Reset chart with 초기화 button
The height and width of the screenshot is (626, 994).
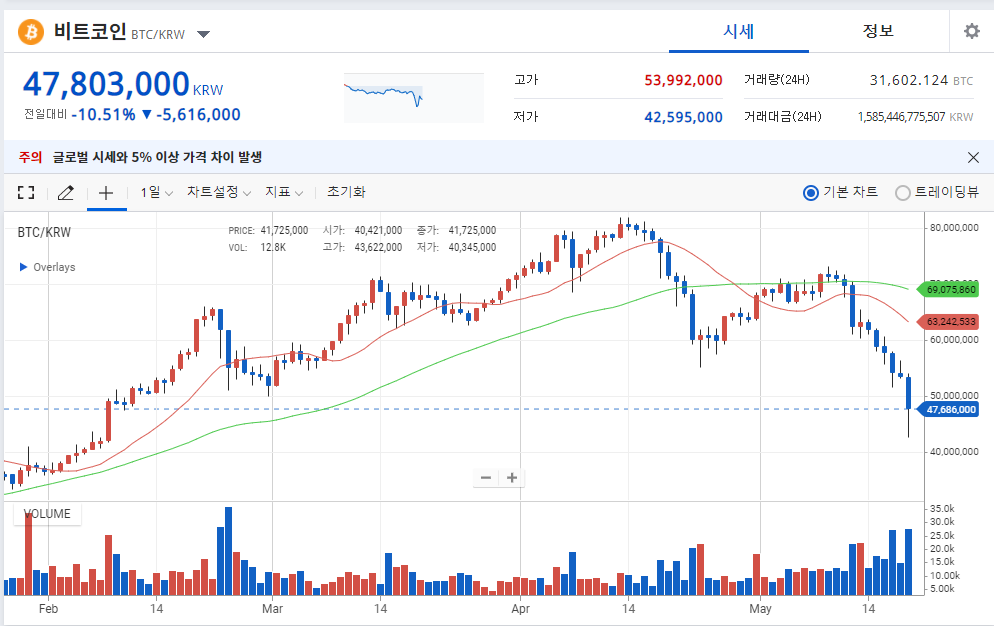346,192
